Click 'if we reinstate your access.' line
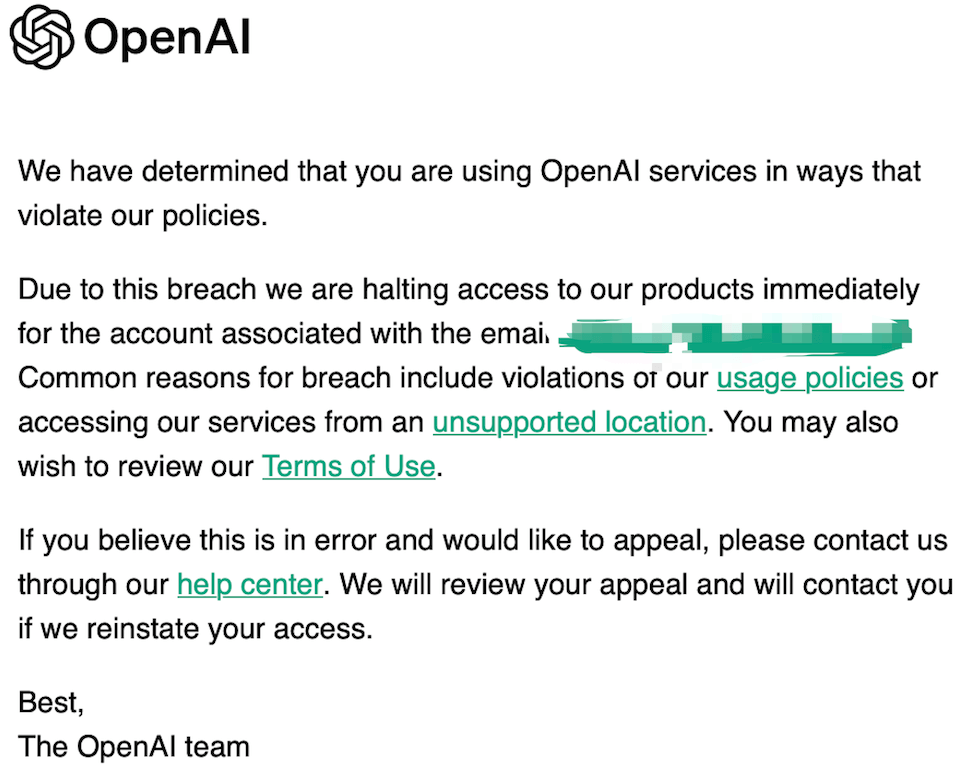This screenshot has height=764, width=970. 195,629
